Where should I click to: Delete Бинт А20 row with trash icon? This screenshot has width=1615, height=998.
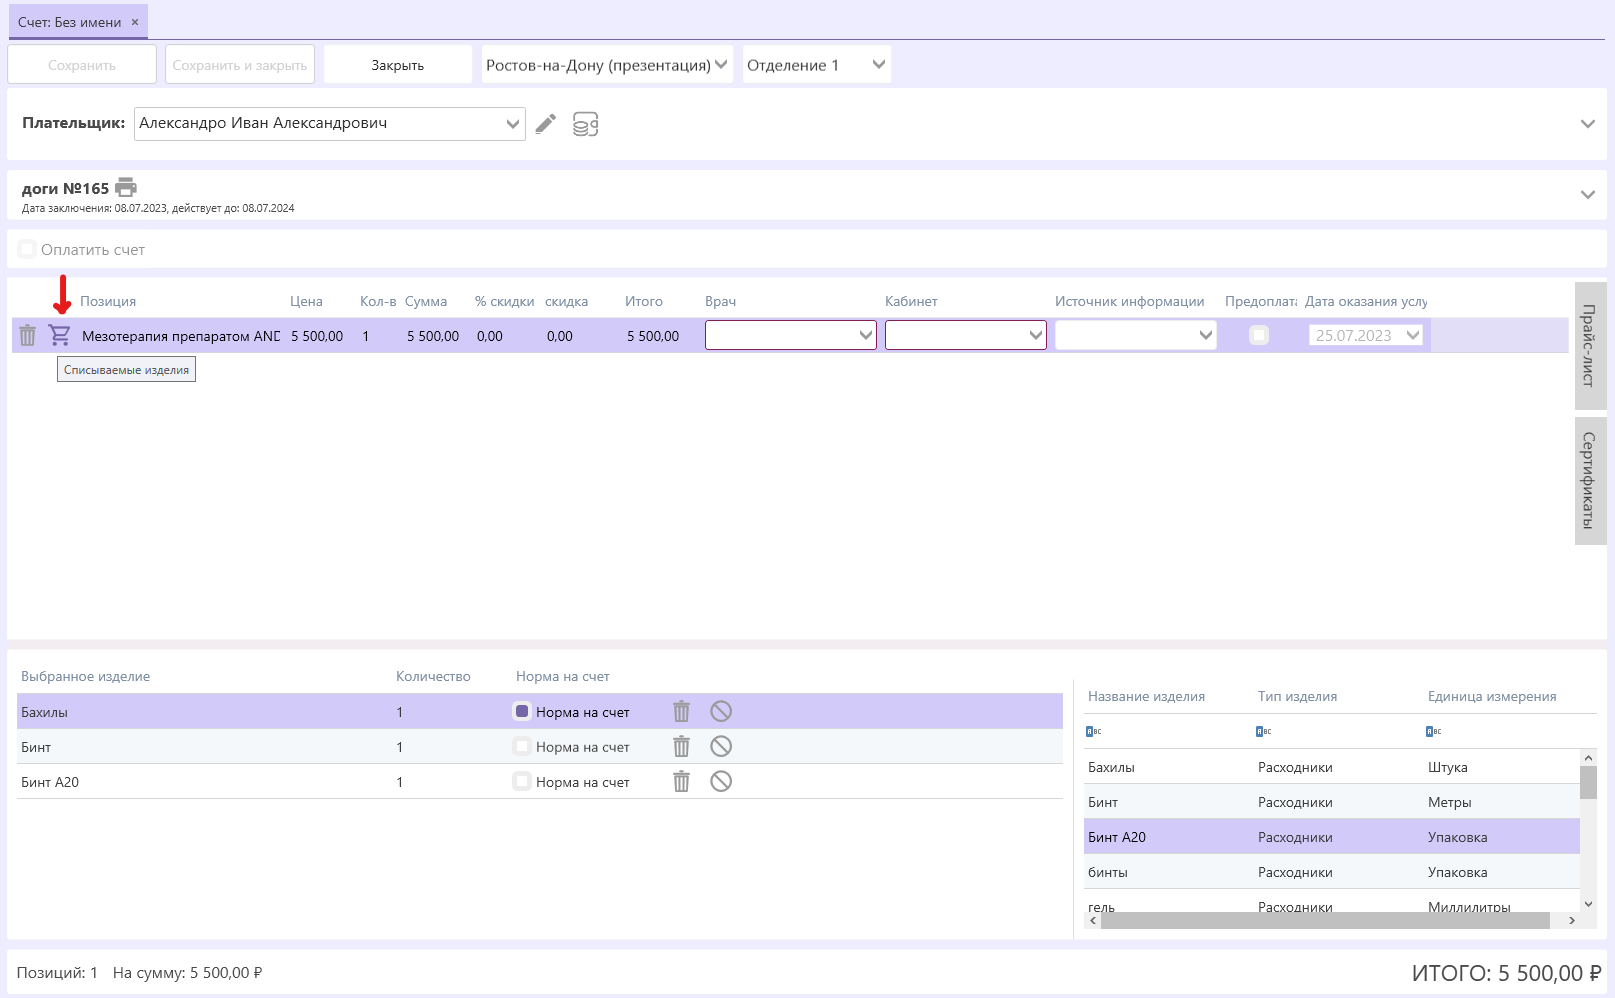[x=681, y=781]
